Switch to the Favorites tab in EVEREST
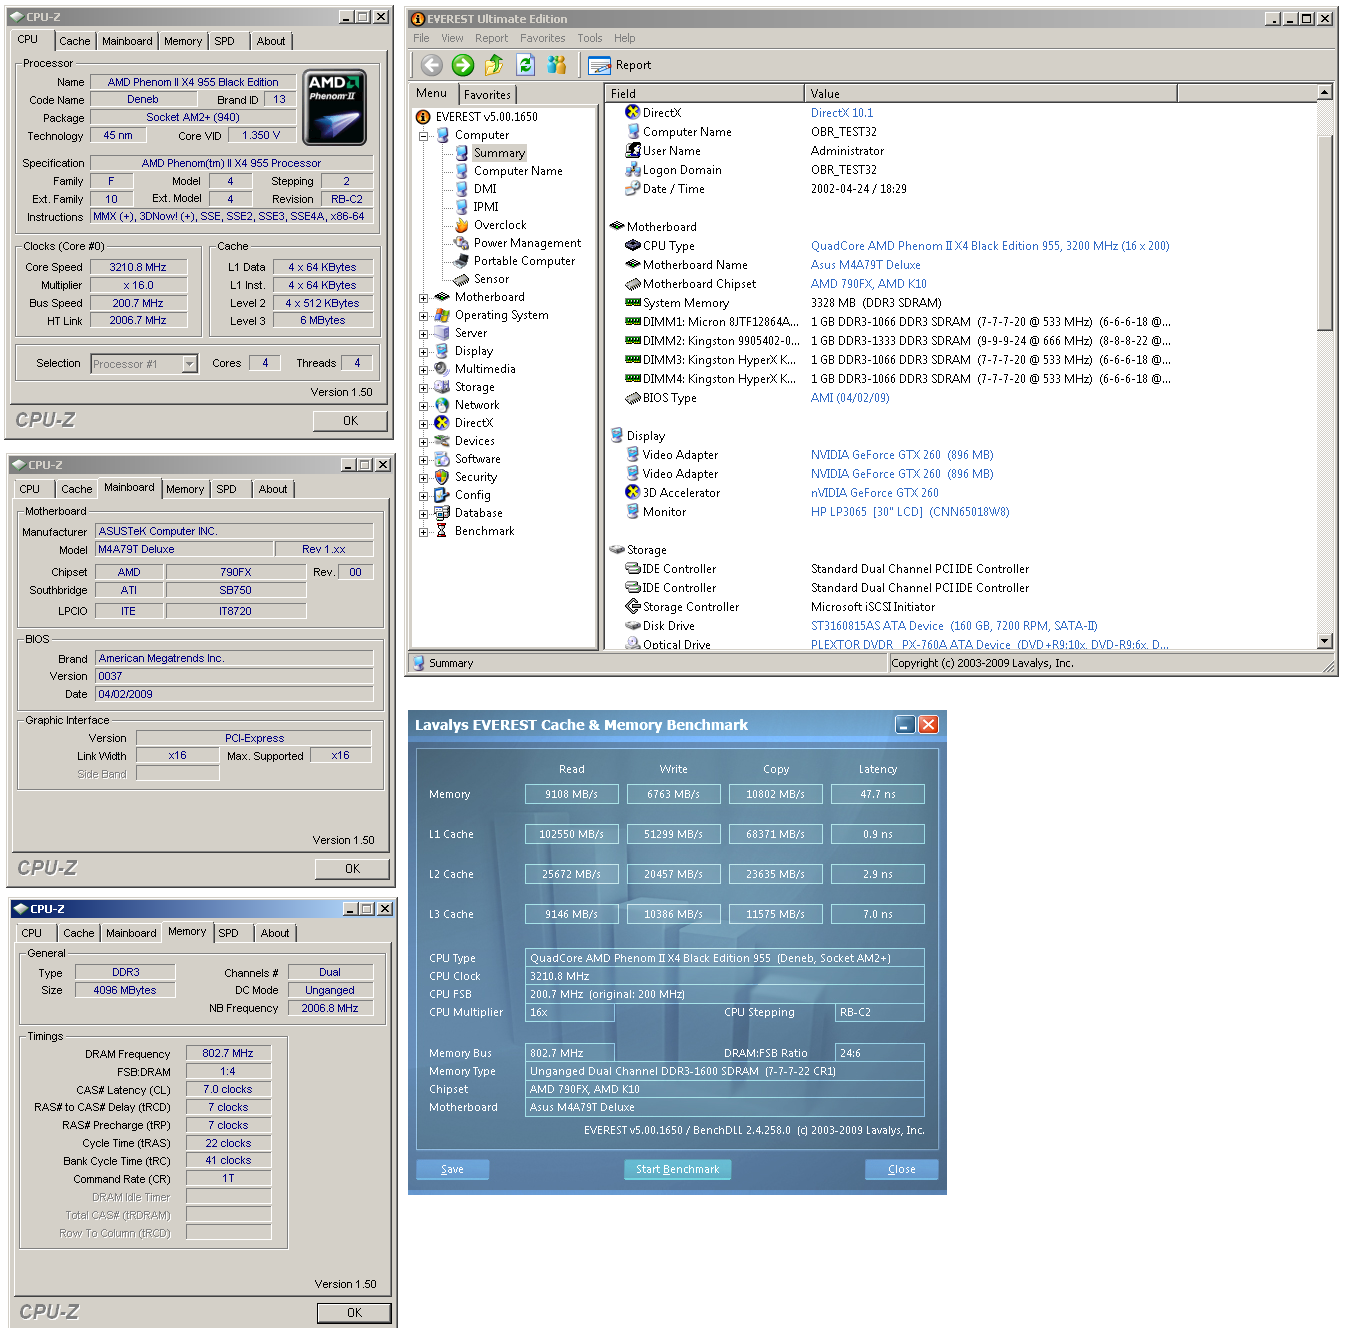 (487, 95)
